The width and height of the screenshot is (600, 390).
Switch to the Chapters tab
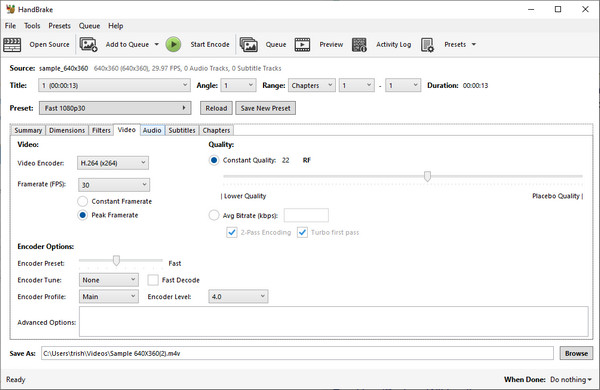(216, 130)
